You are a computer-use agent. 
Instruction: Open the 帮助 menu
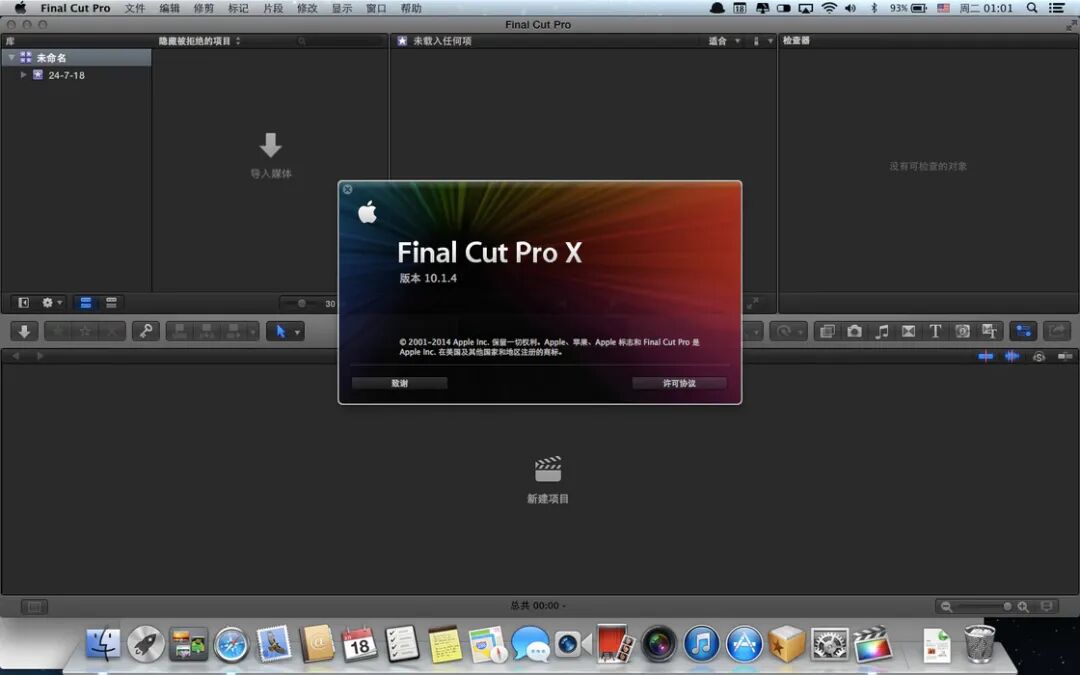(411, 8)
